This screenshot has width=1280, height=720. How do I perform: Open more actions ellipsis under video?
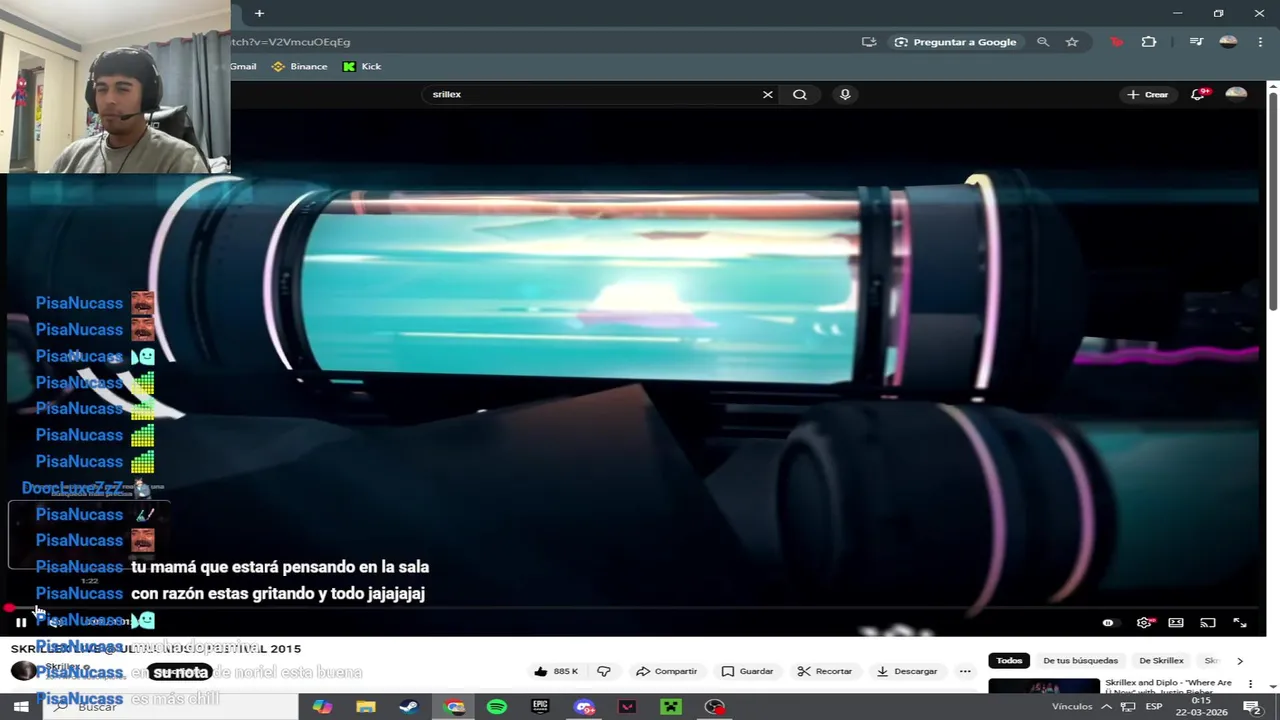pos(965,671)
